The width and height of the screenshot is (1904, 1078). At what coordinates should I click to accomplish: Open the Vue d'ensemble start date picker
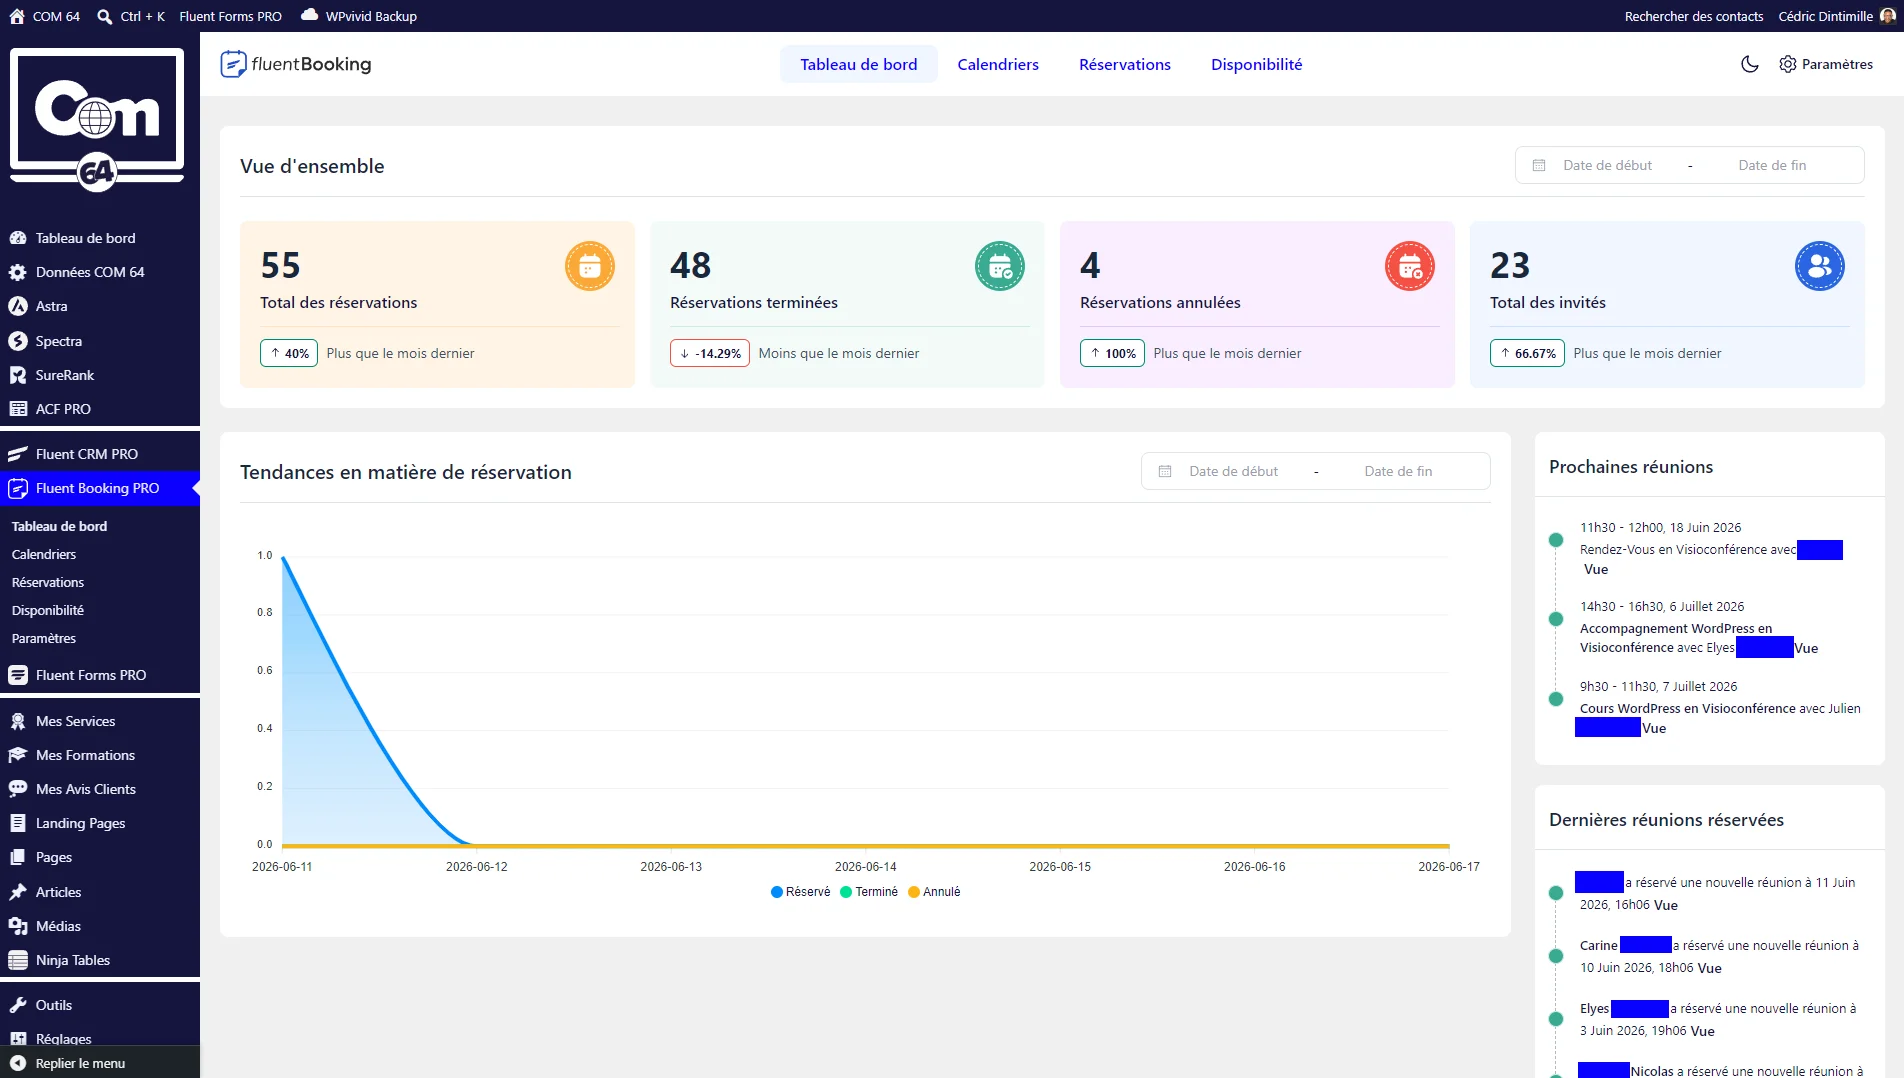coord(1607,165)
